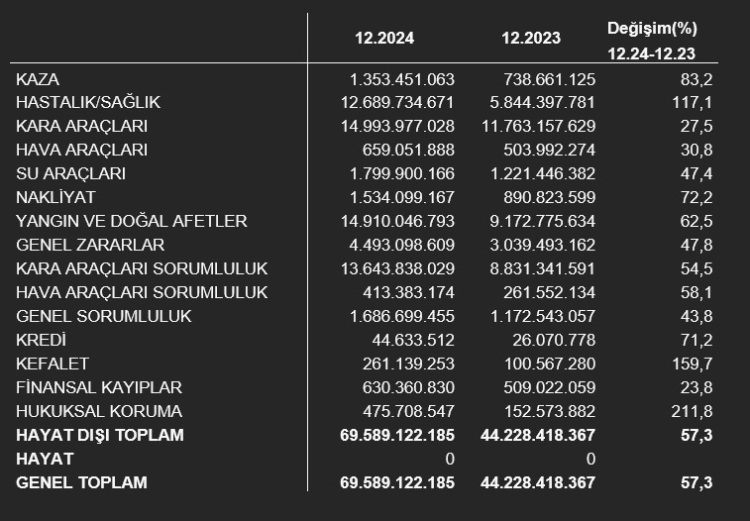Click the 12.2024 column header
The height and width of the screenshot is (521, 750).
[384, 38]
